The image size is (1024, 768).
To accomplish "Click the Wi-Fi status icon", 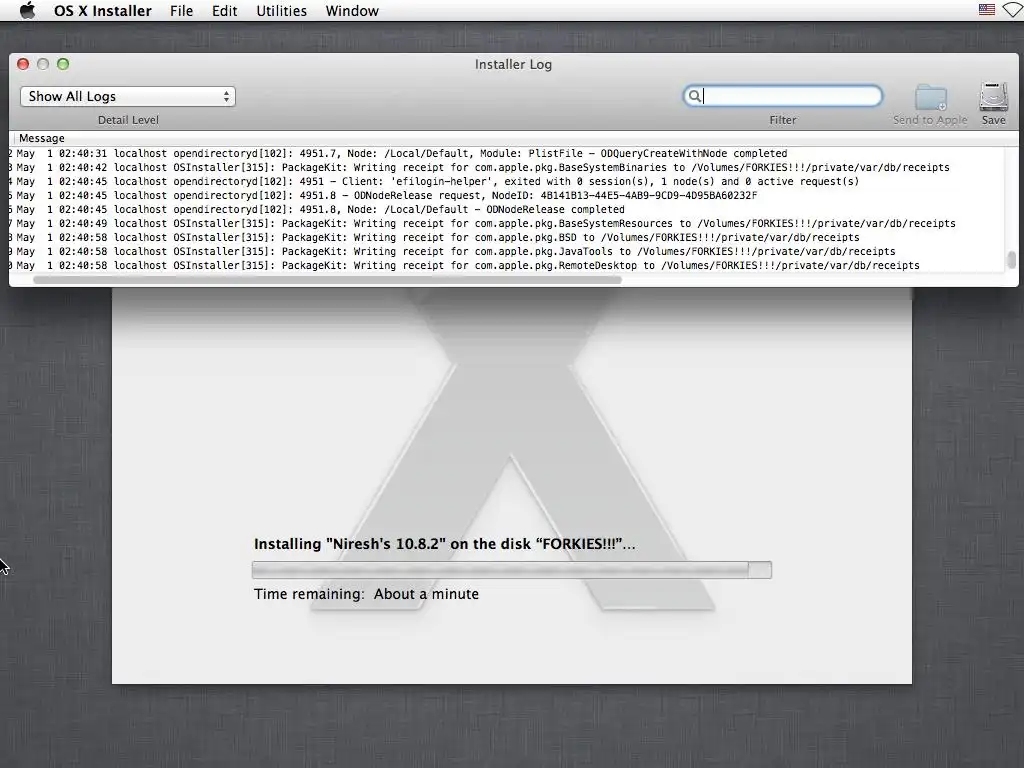I will pyautogui.click(x=1014, y=10).
